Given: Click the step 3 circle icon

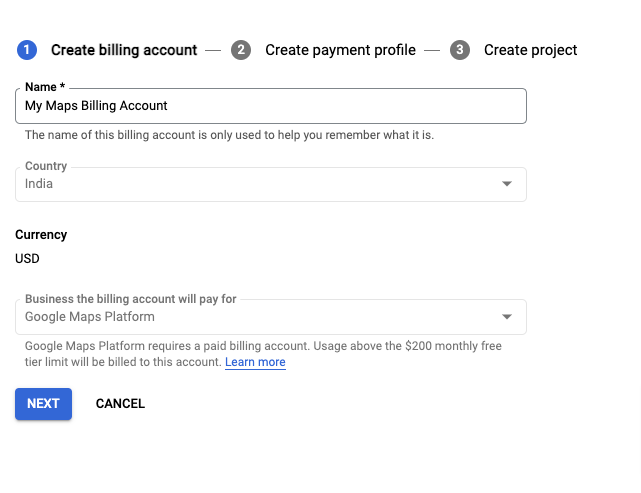Looking at the screenshot, I should (x=460, y=50).
